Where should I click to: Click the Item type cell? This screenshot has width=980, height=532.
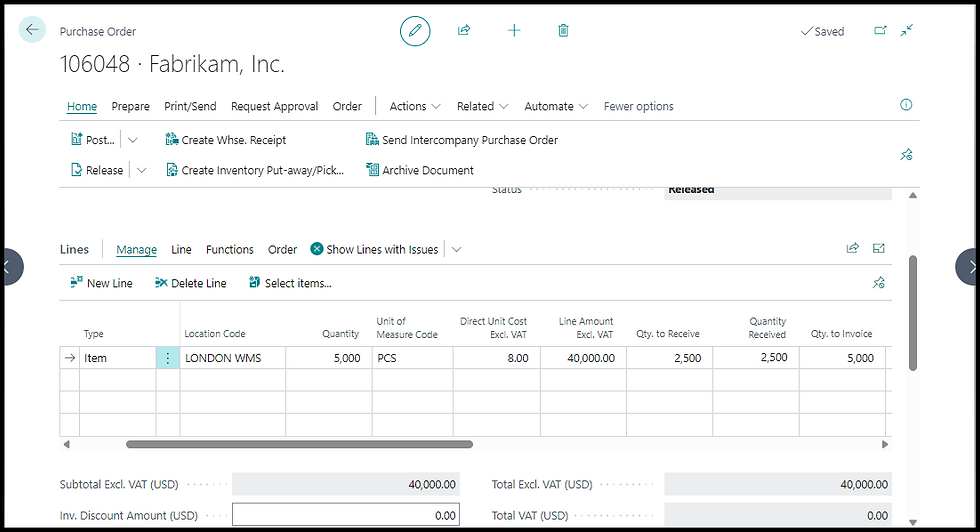tap(118, 358)
